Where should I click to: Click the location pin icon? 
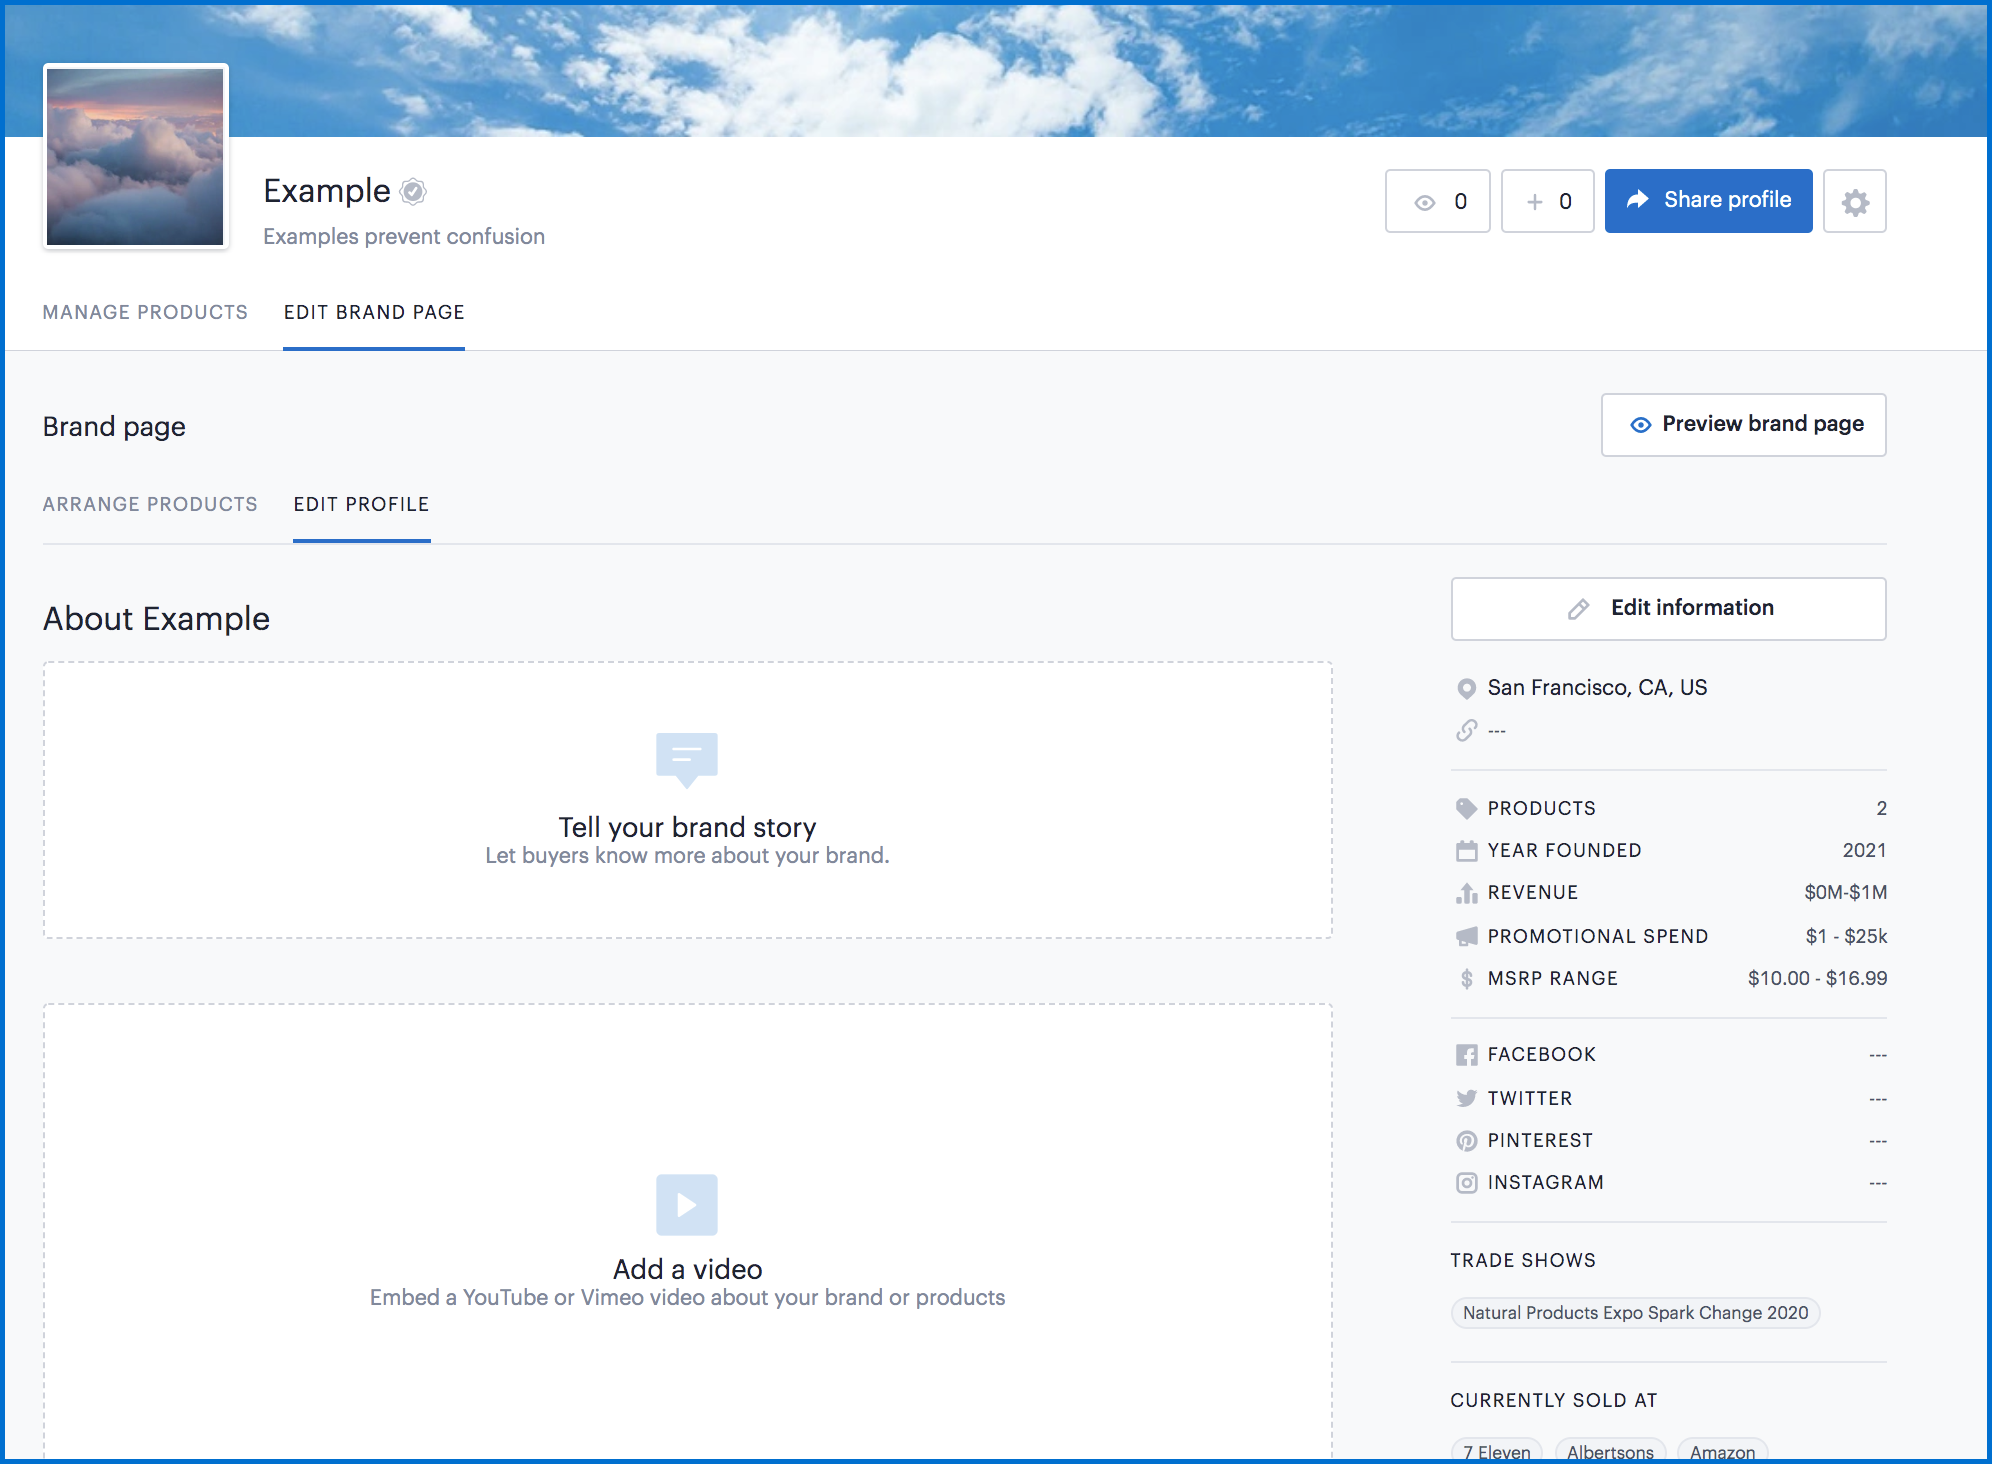1466,688
